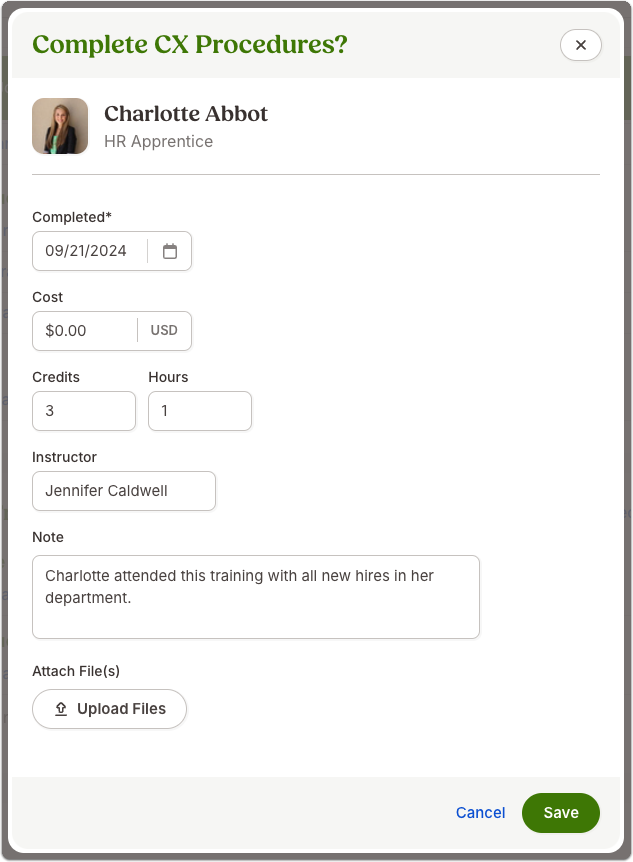This screenshot has height=862, width=633.
Task: Close dialog with the X icon
Action: pos(581,45)
